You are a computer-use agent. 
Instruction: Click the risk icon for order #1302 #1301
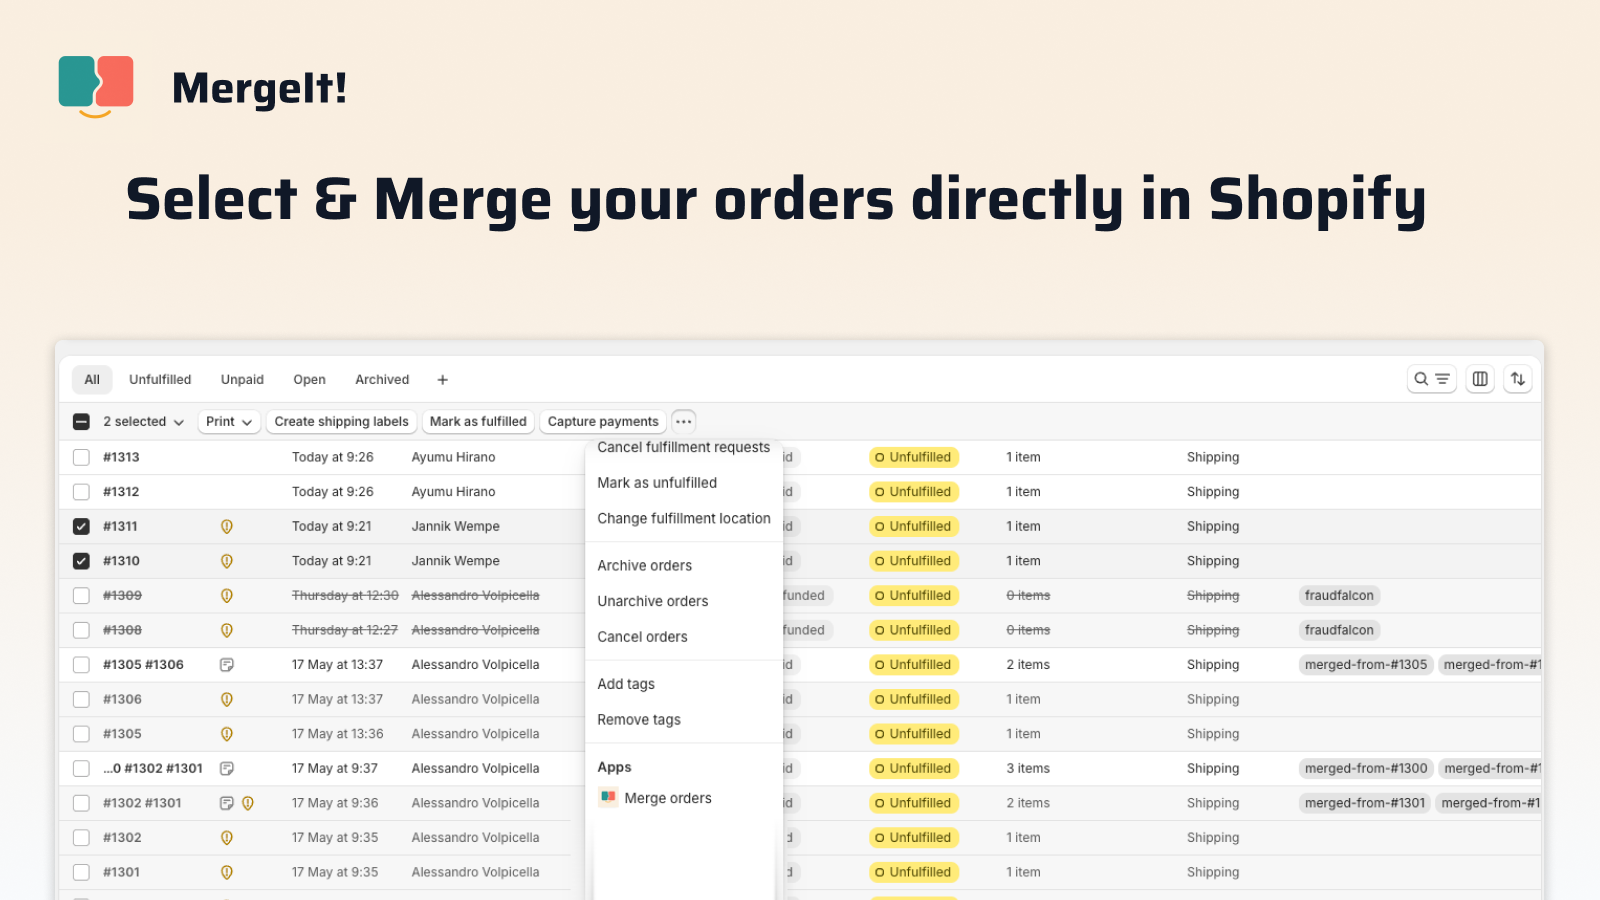[248, 803]
